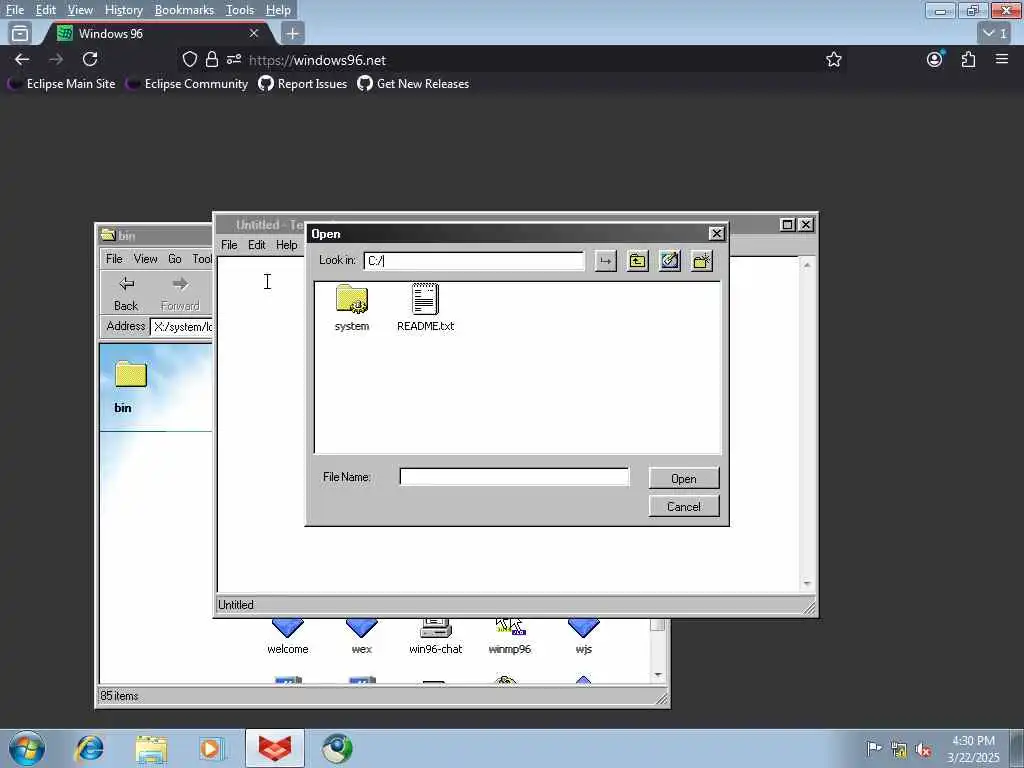Click Forward arrow in bin explorer window
Screen dimensions: 1024x768
tap(180, 293)
